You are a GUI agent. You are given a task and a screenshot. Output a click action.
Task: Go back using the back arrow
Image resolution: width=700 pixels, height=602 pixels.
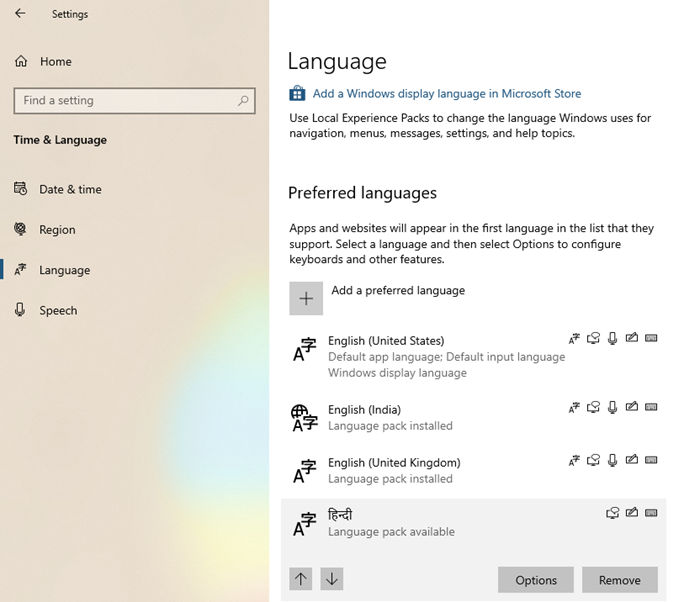[20, 13]
